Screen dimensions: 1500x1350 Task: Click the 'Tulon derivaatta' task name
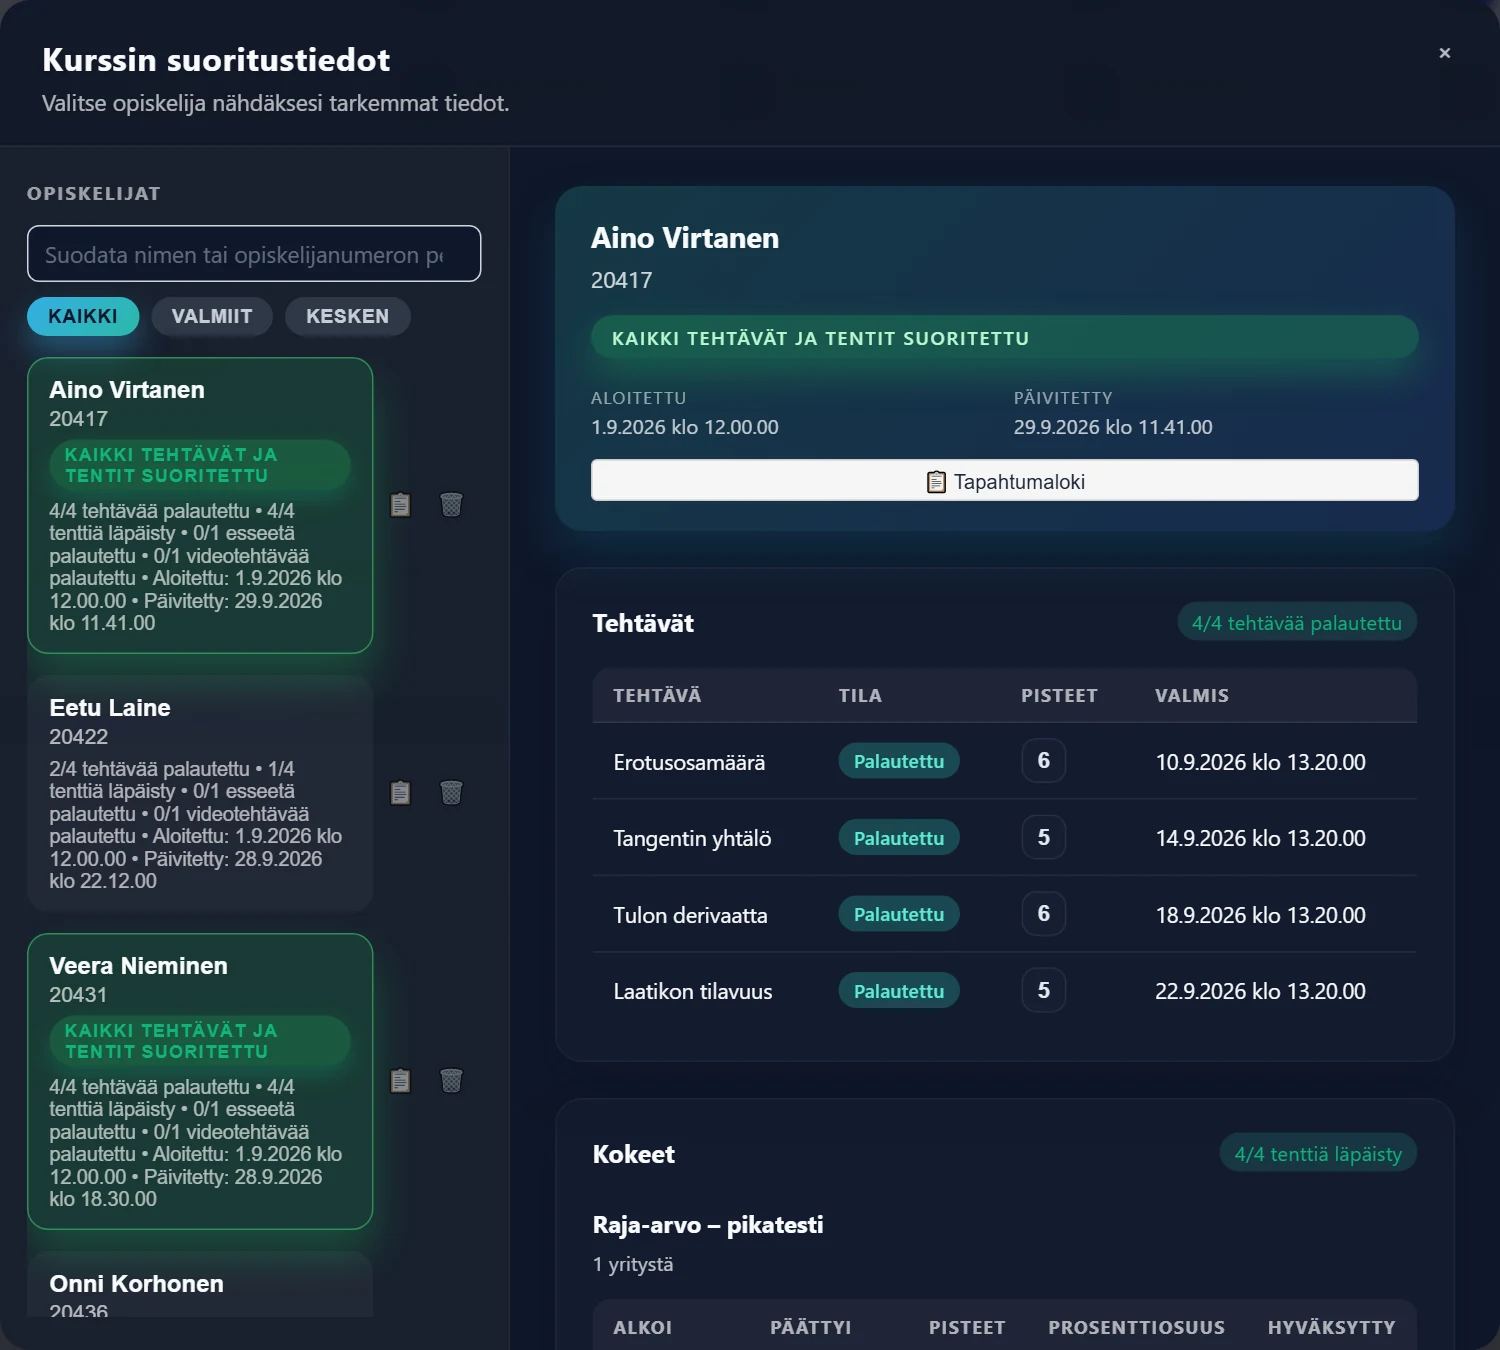[x=690, y=915]
